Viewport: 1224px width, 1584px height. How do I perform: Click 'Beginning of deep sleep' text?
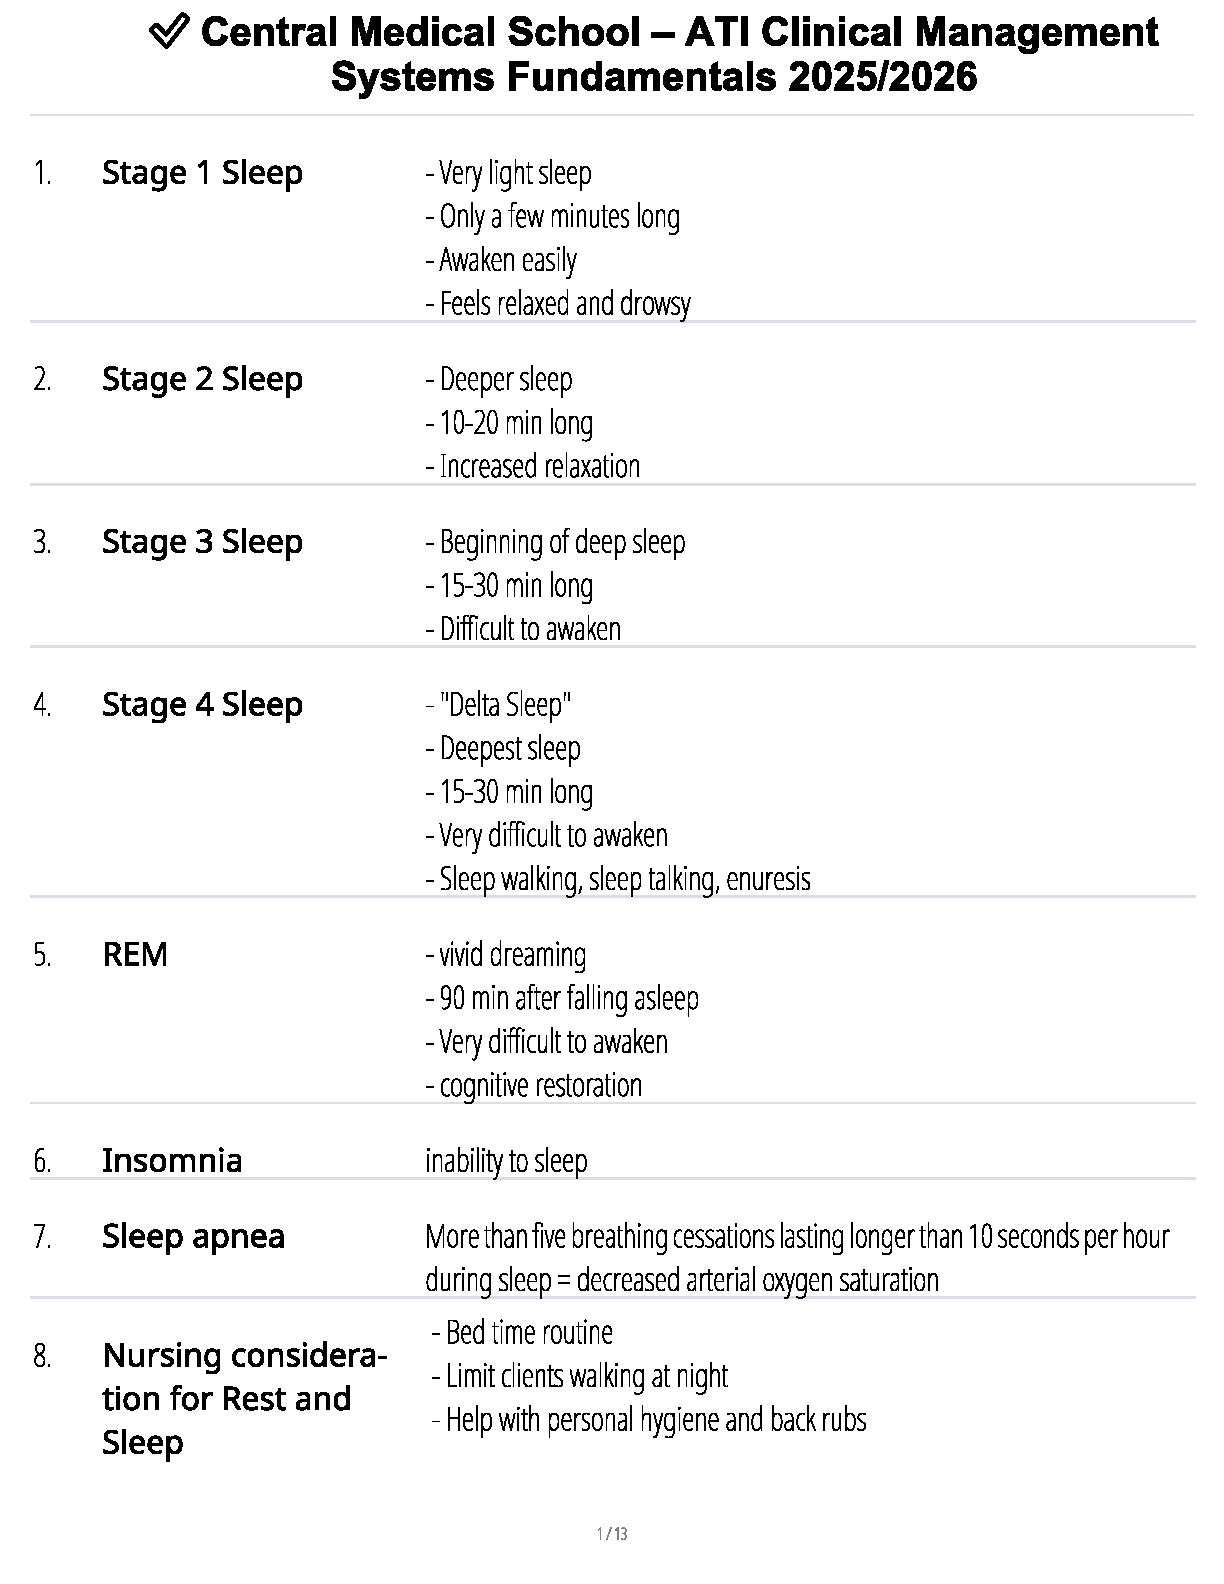[556, 542]
